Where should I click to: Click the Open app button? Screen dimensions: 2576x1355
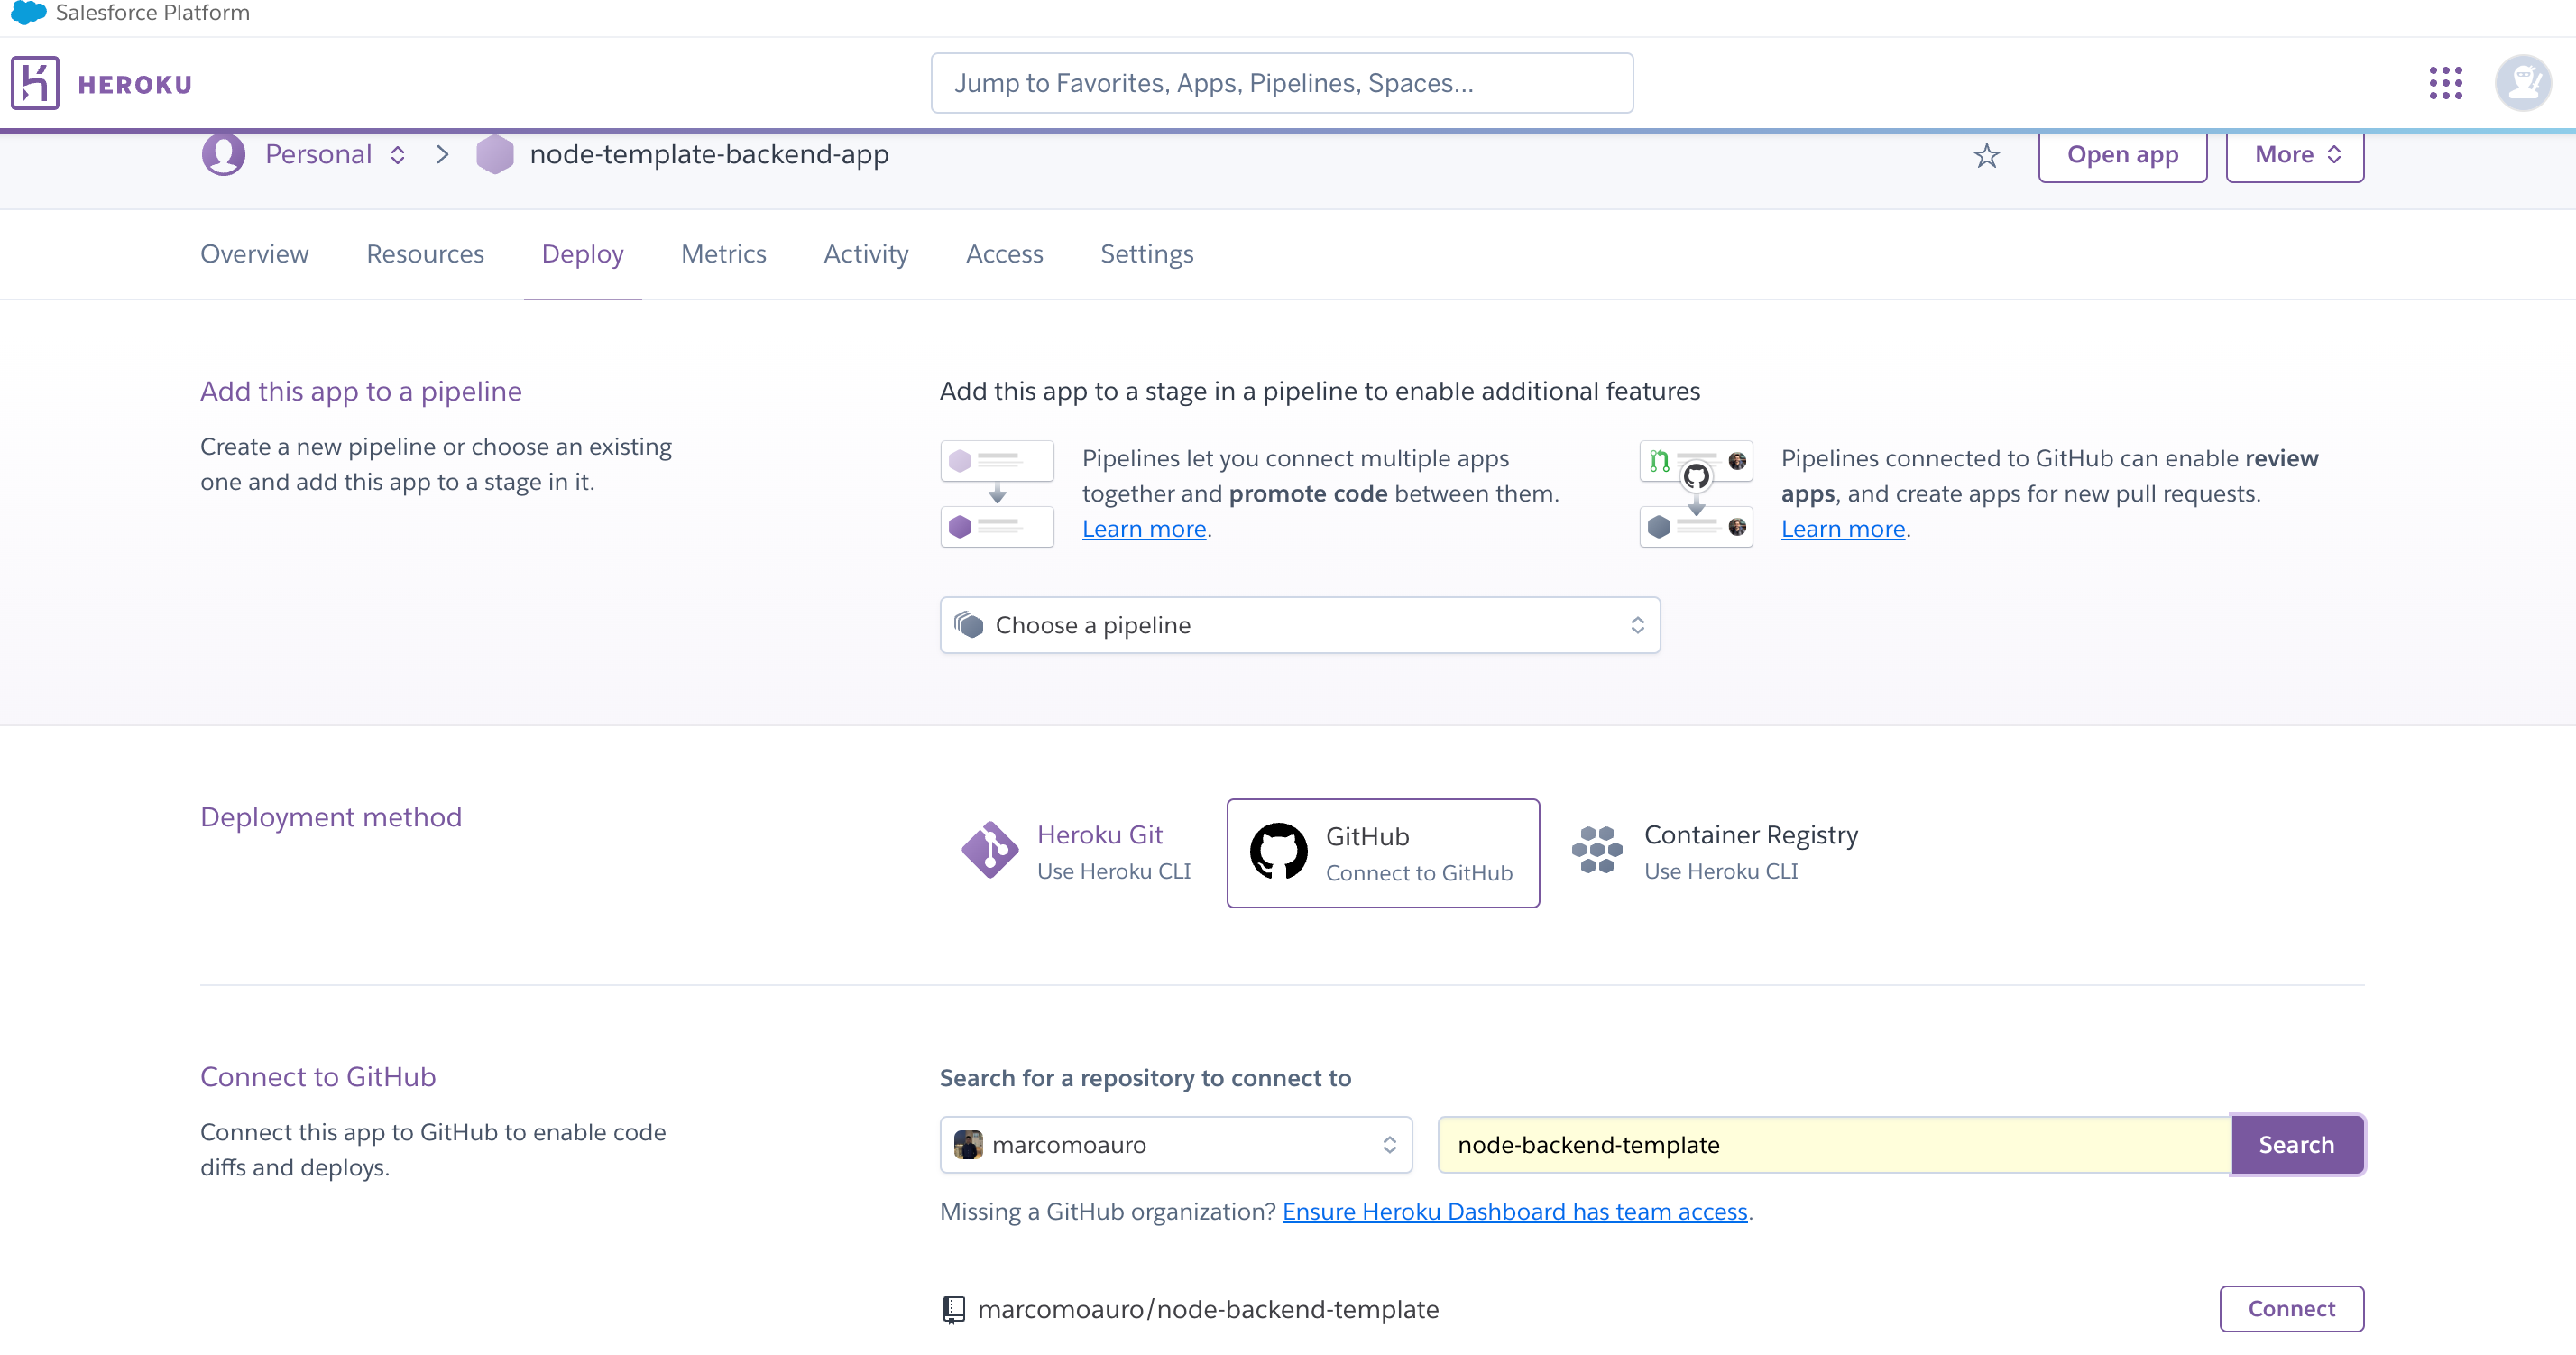[2122, 155]
